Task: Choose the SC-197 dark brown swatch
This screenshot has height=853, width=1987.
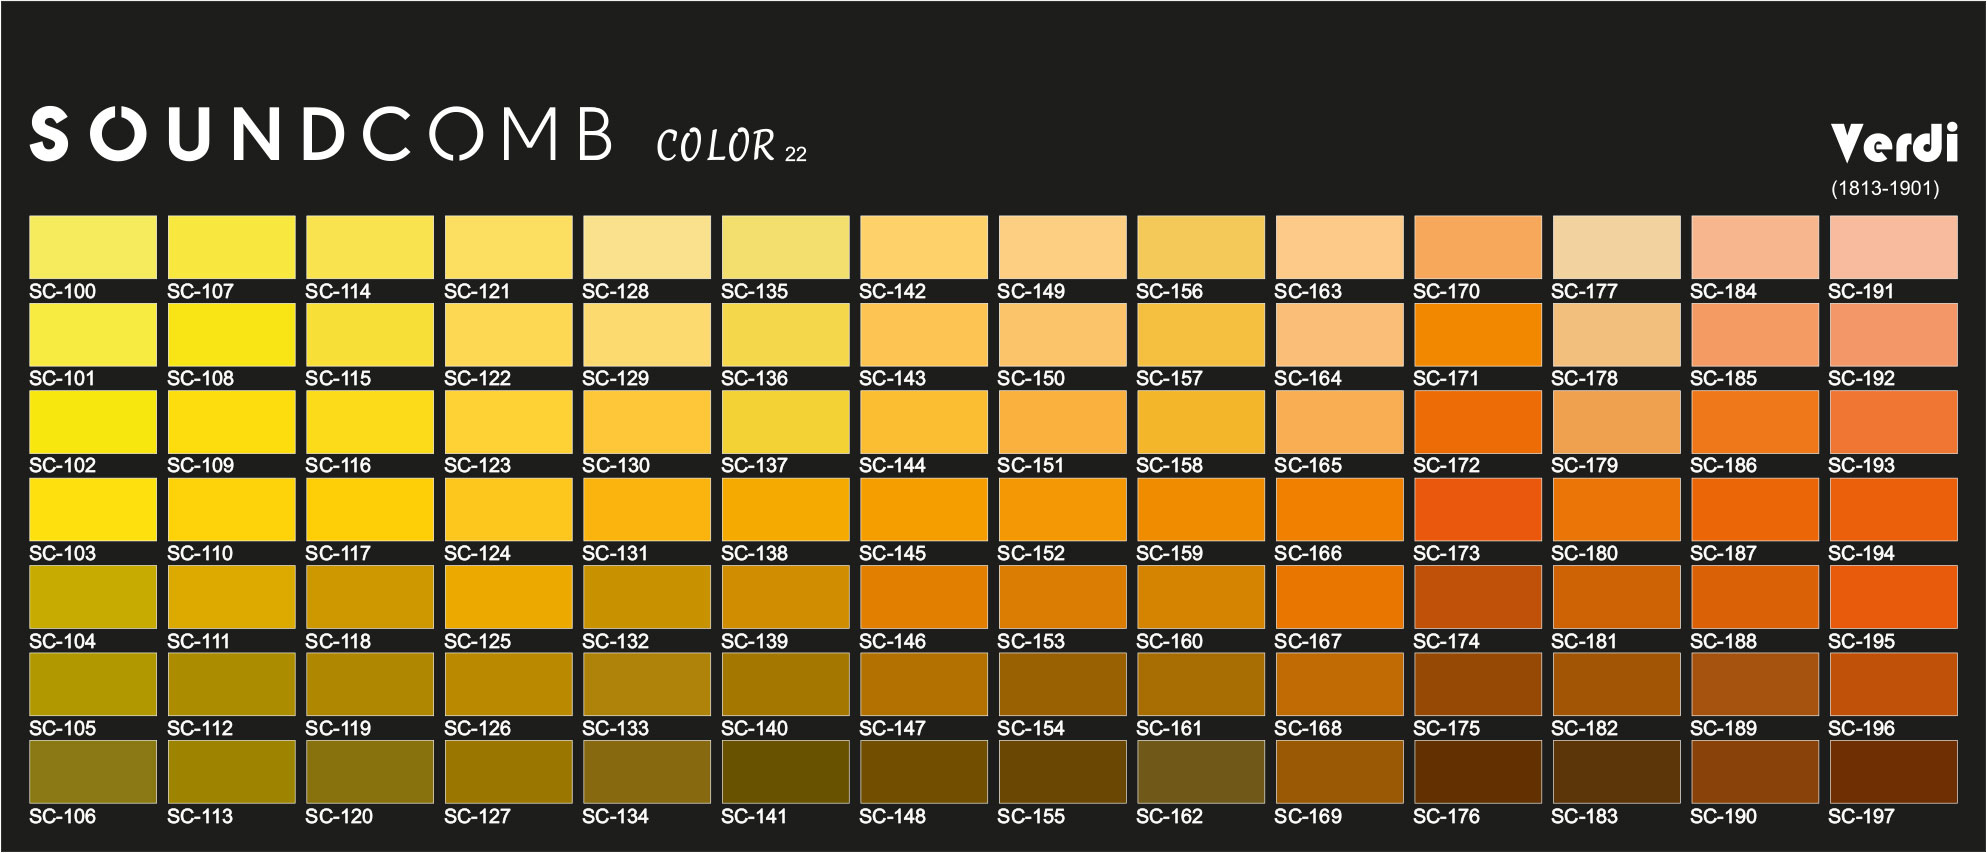Action: 1893,772
